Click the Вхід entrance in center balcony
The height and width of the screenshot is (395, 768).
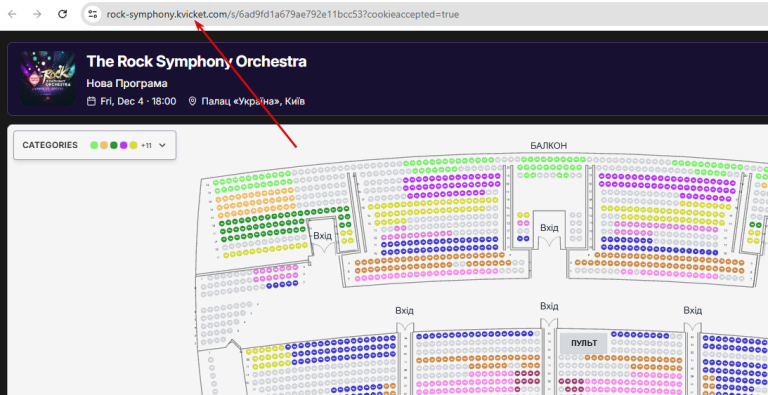pyautogui.click(x=549, y=228)
